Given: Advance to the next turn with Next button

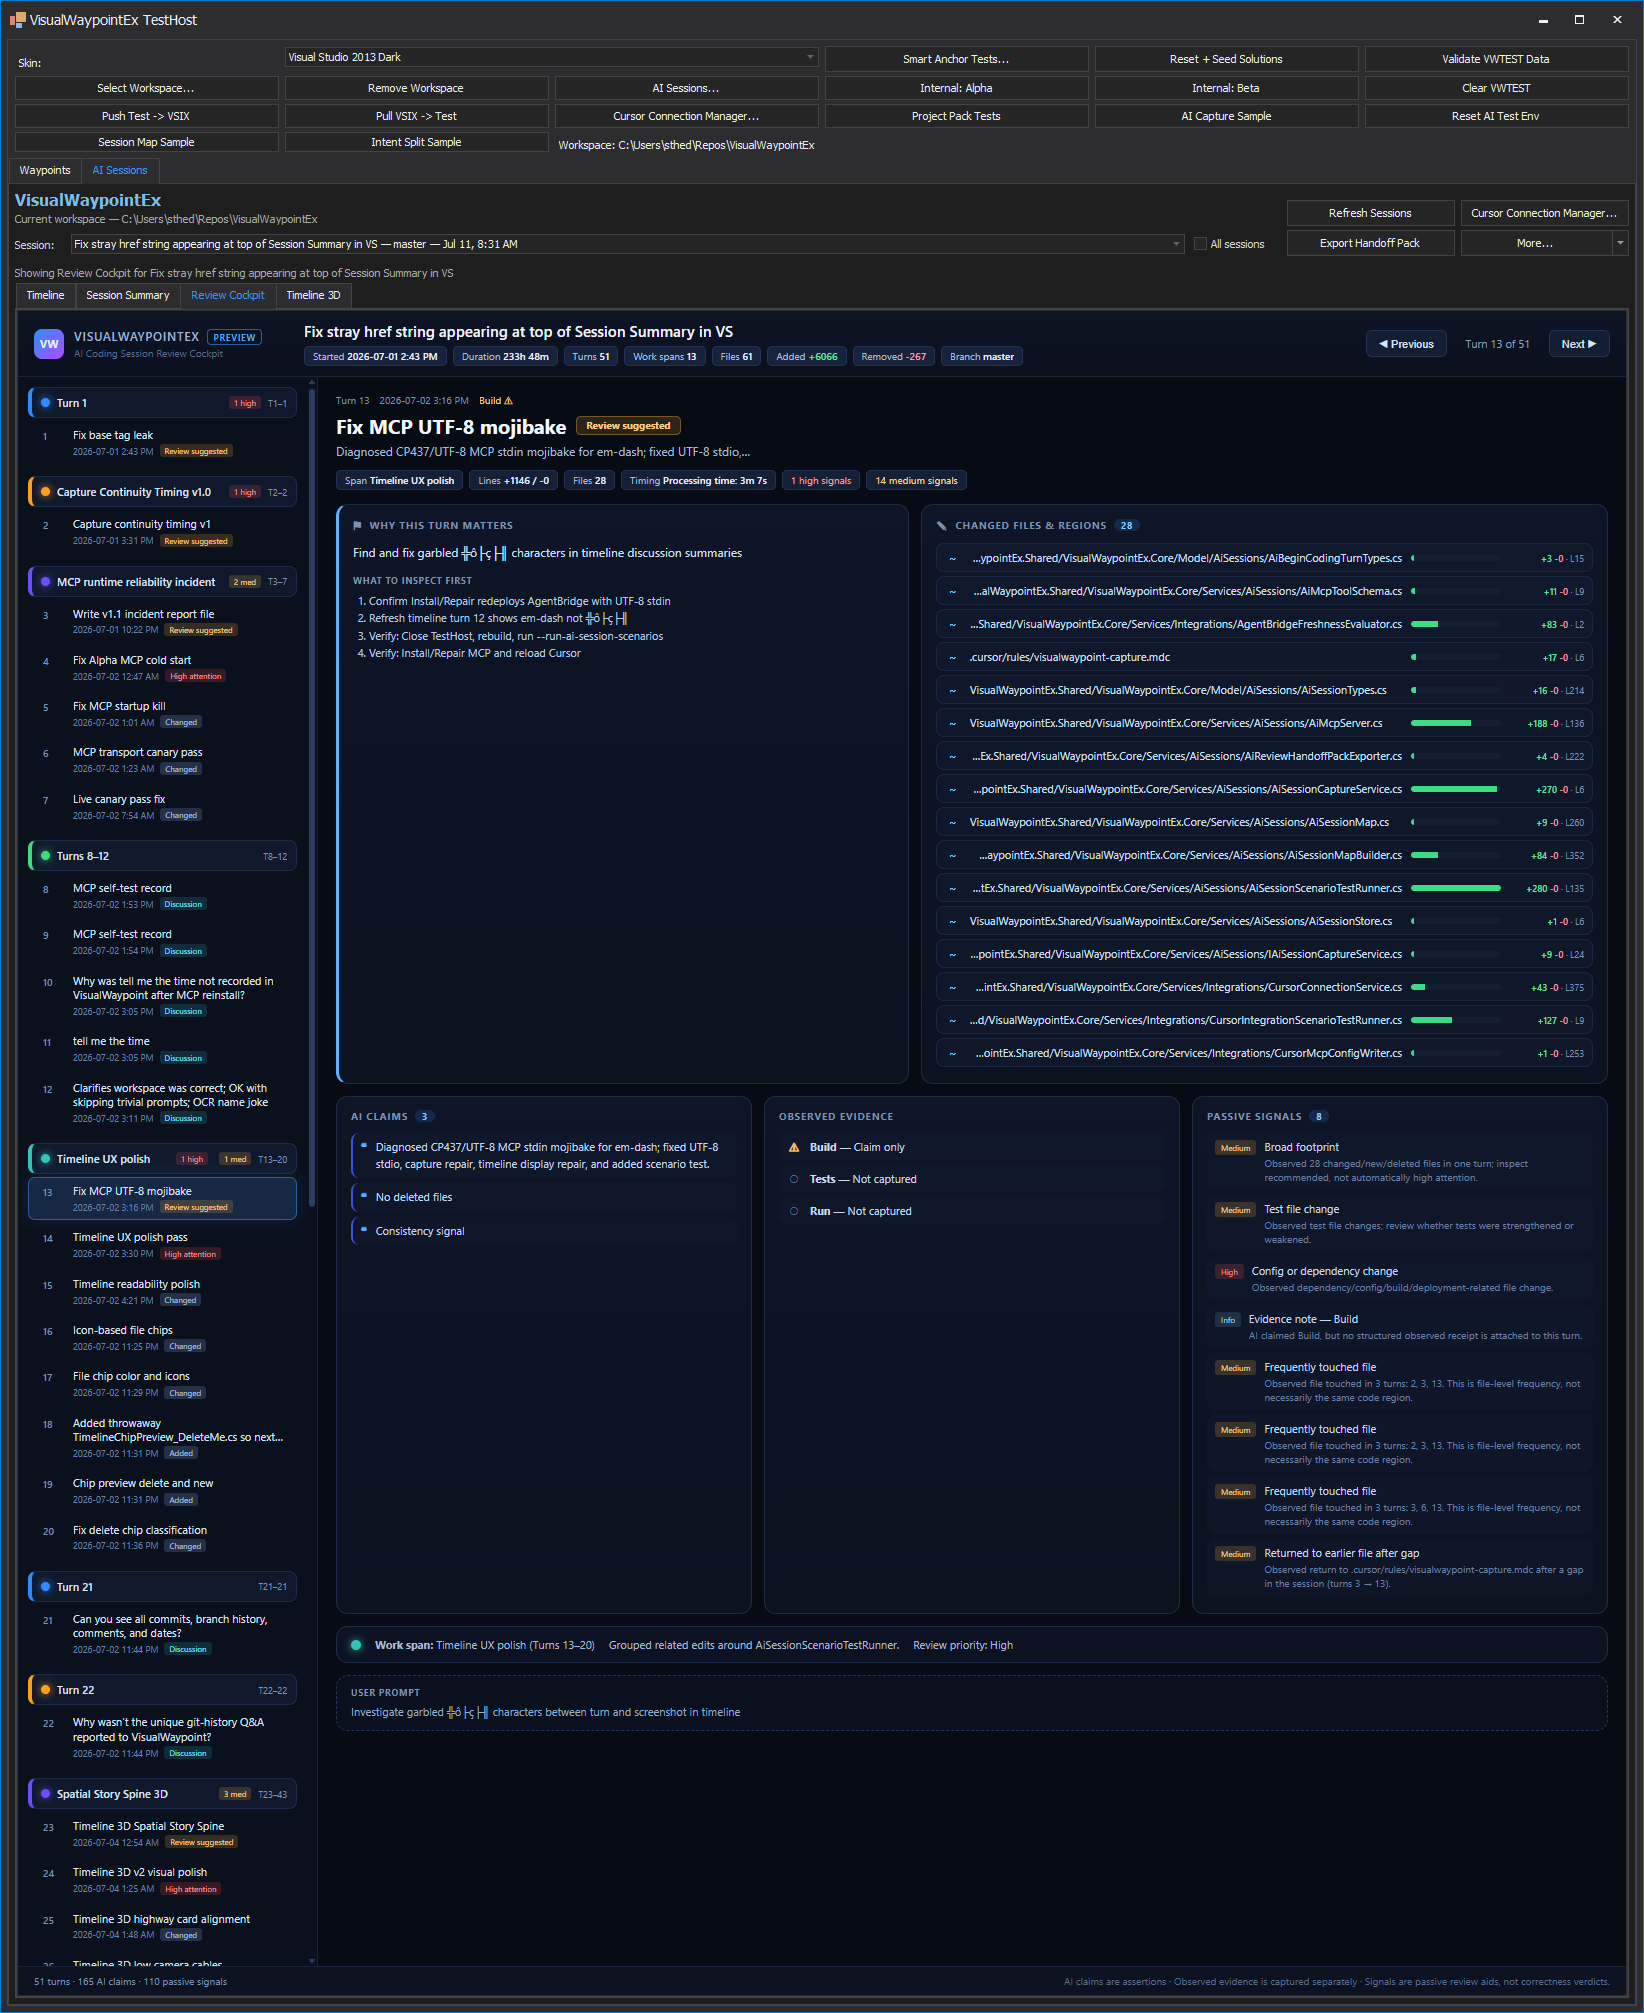Looking at the screenshot, I should tap(1579, 344).
